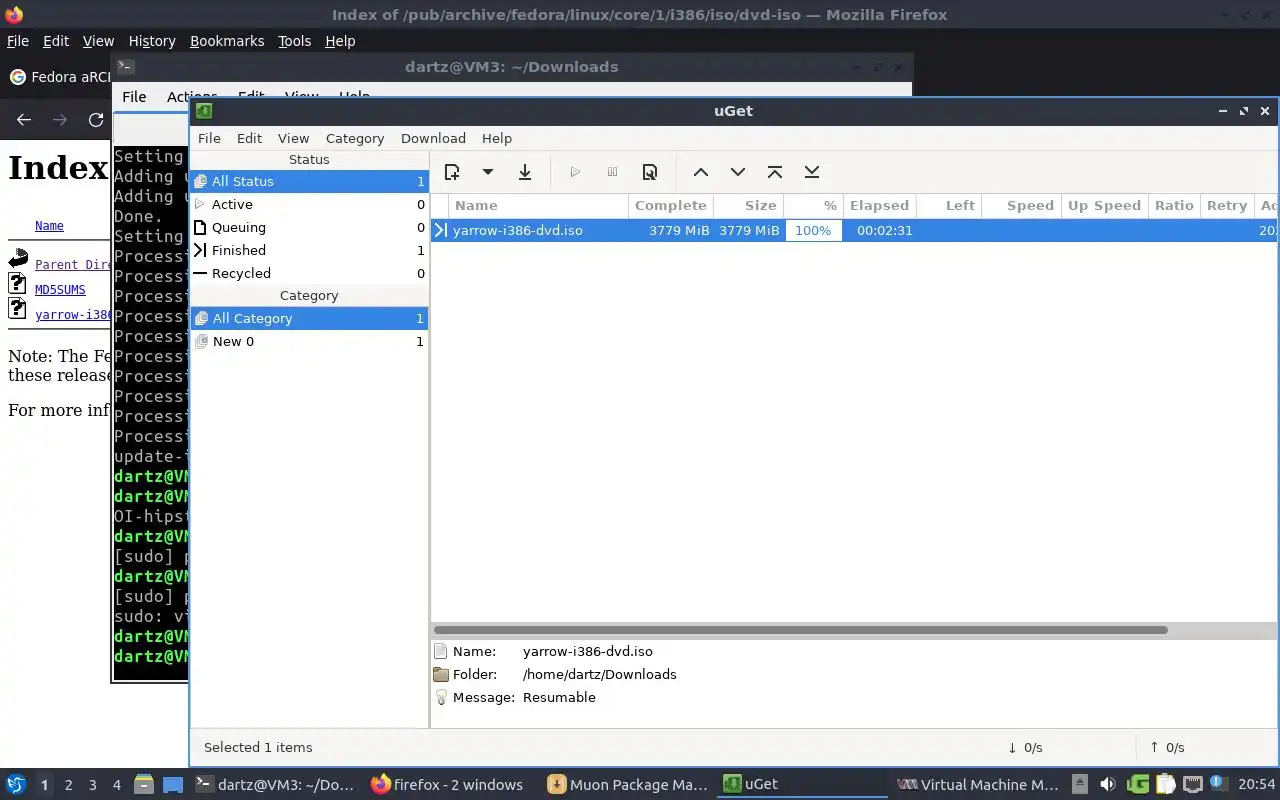Viewport: 1280px width, 800px height.
Task: Open the uGet View menu
Action: click(x=293, y=138)
